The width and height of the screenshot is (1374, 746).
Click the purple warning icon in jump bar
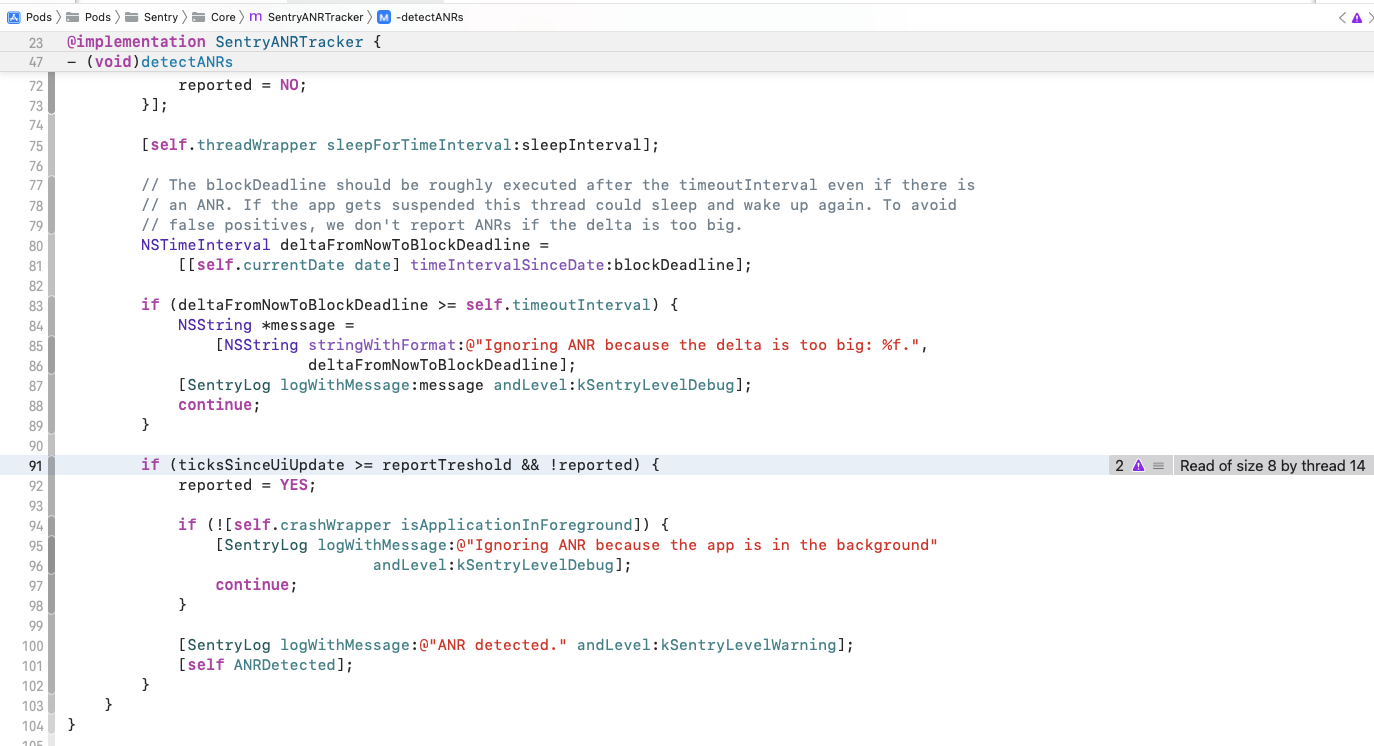coord(1356,17)
